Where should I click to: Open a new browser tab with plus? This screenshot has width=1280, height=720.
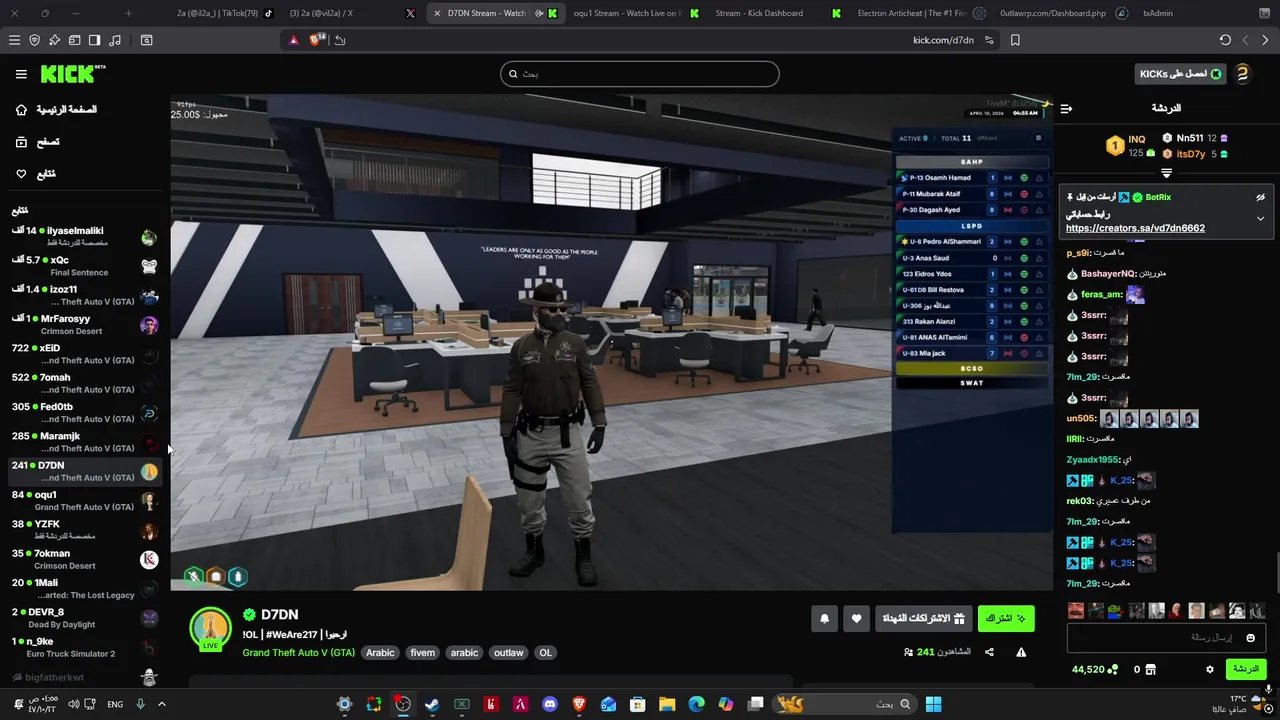pyautogui.click(x=128, y=13)
